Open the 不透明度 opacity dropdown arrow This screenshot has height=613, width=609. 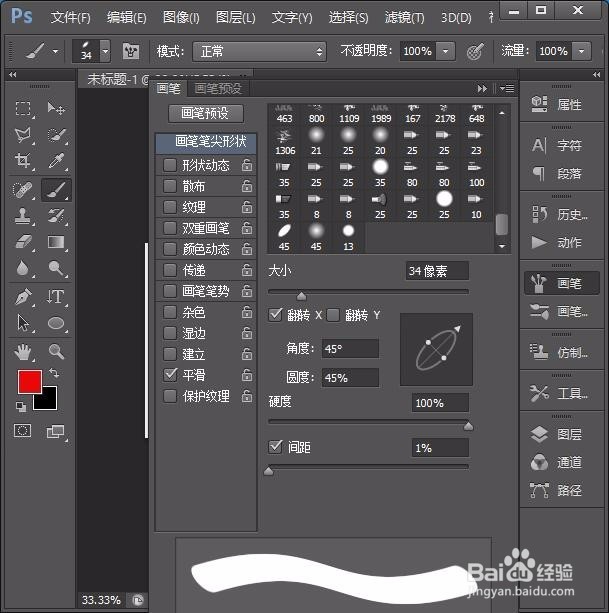click(446, 51)
